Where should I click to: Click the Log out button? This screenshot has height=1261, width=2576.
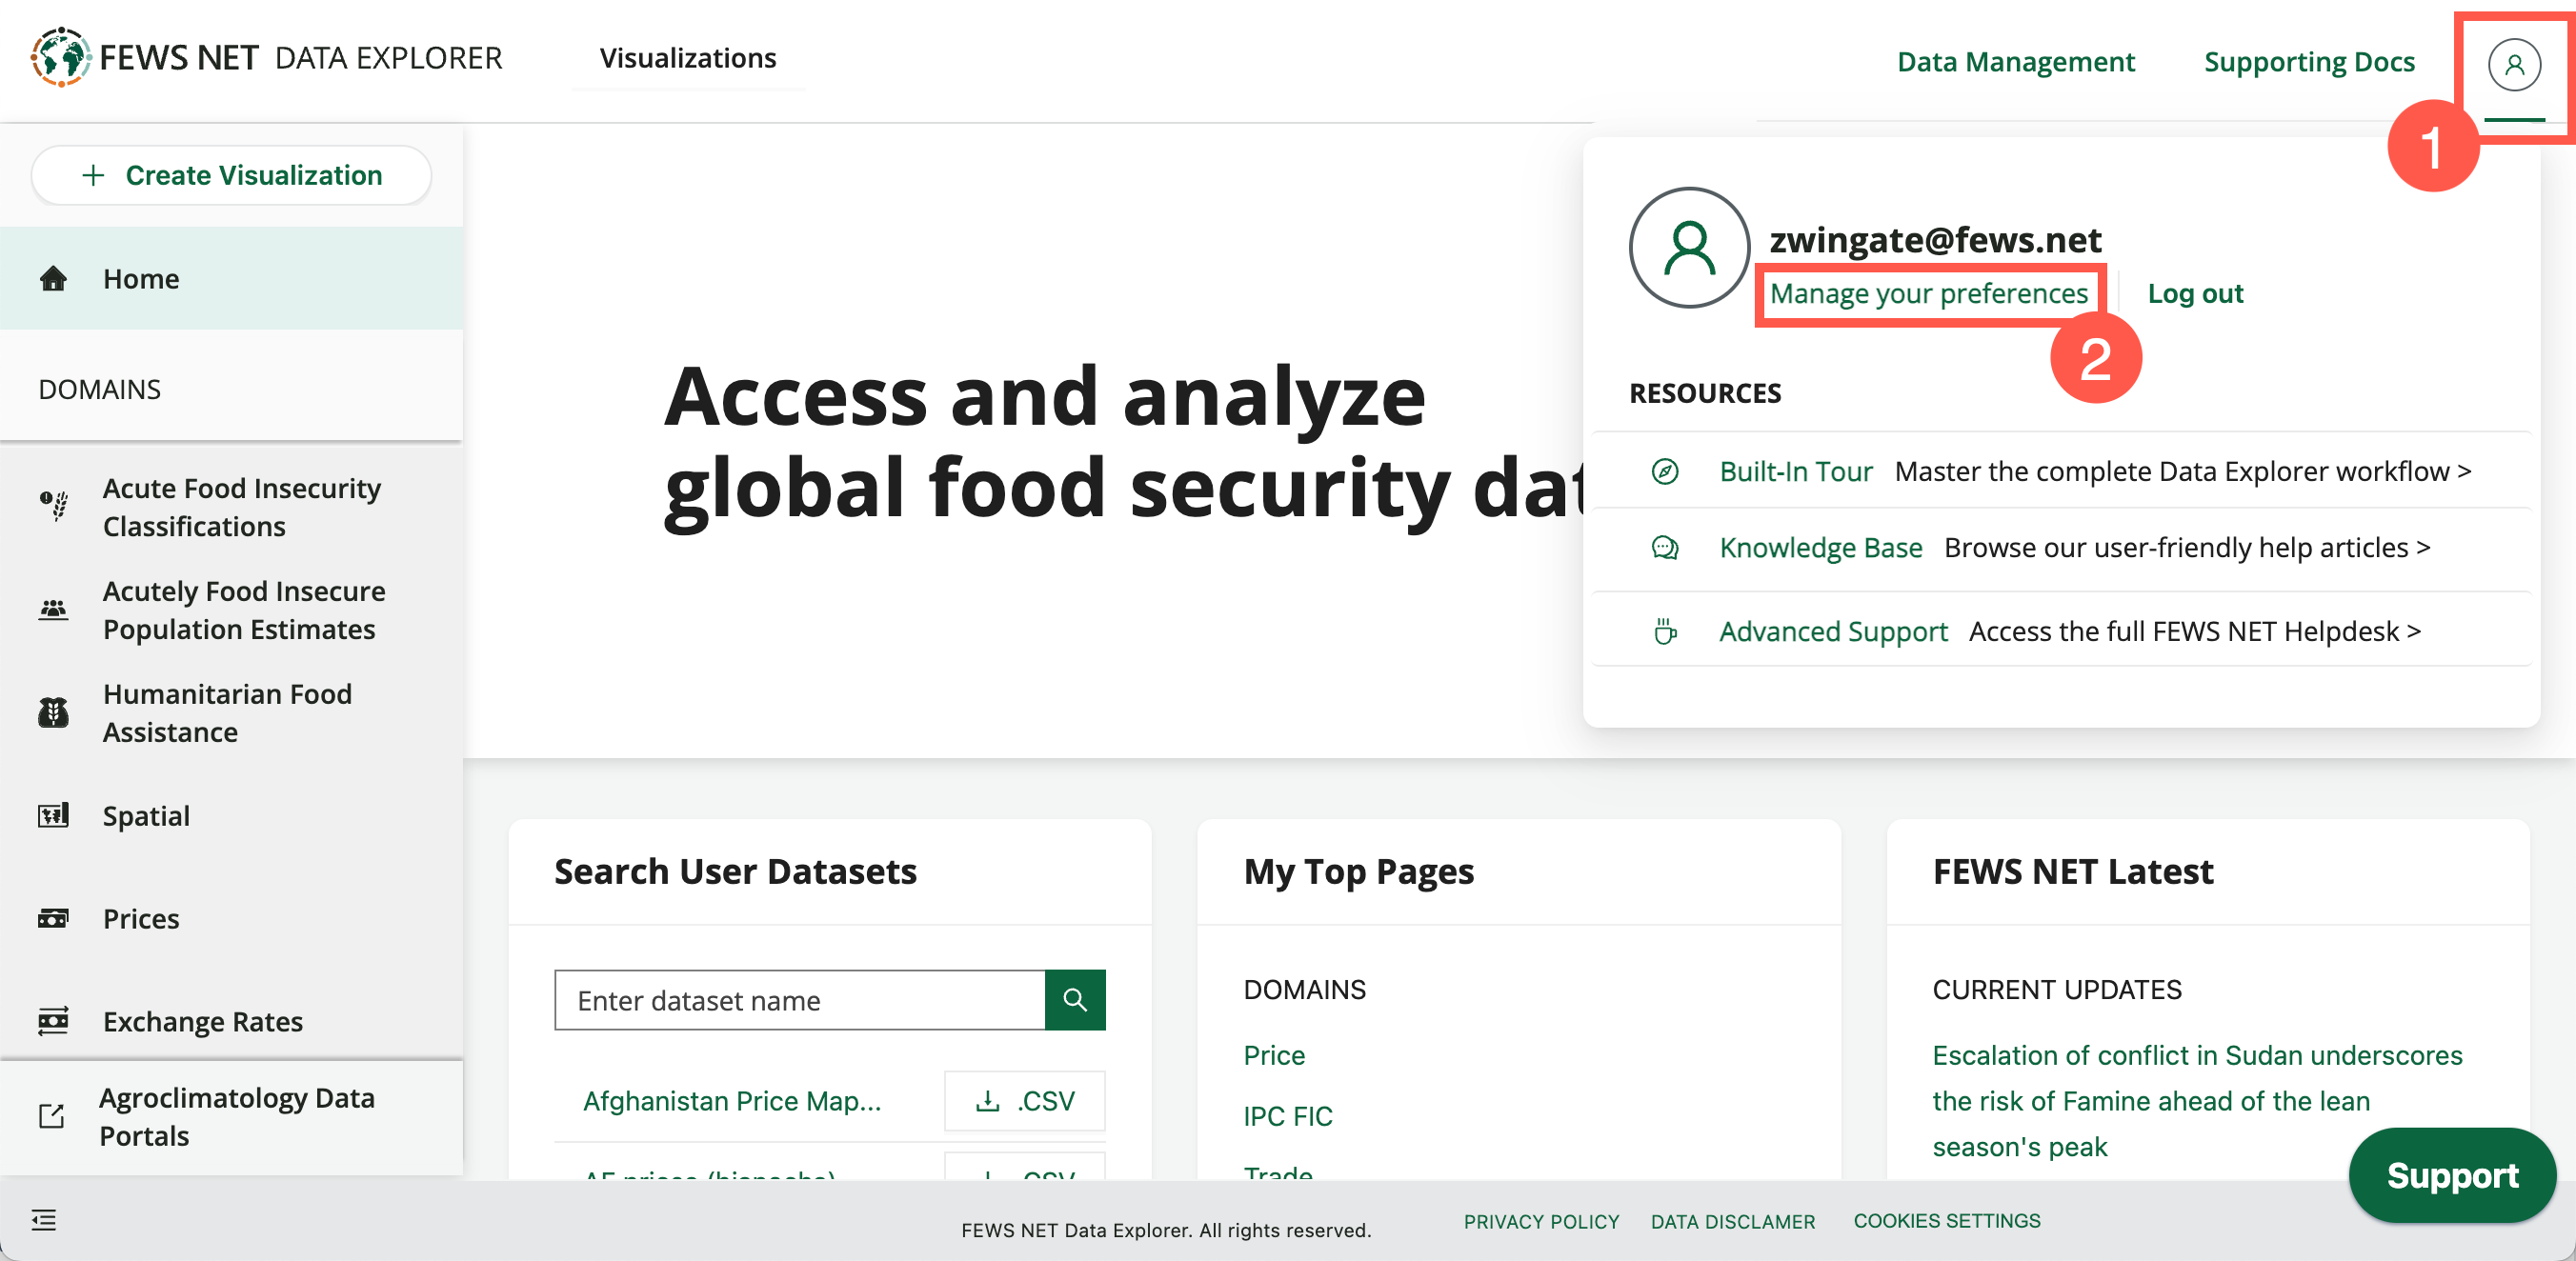[2200, 292]
